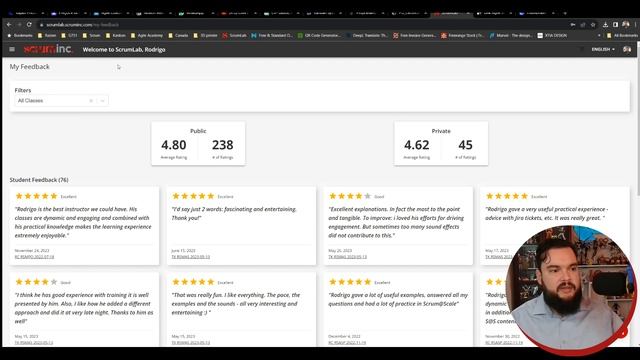Open a new browser tab with plus
The image size is (640, 360).
(565, 13)
